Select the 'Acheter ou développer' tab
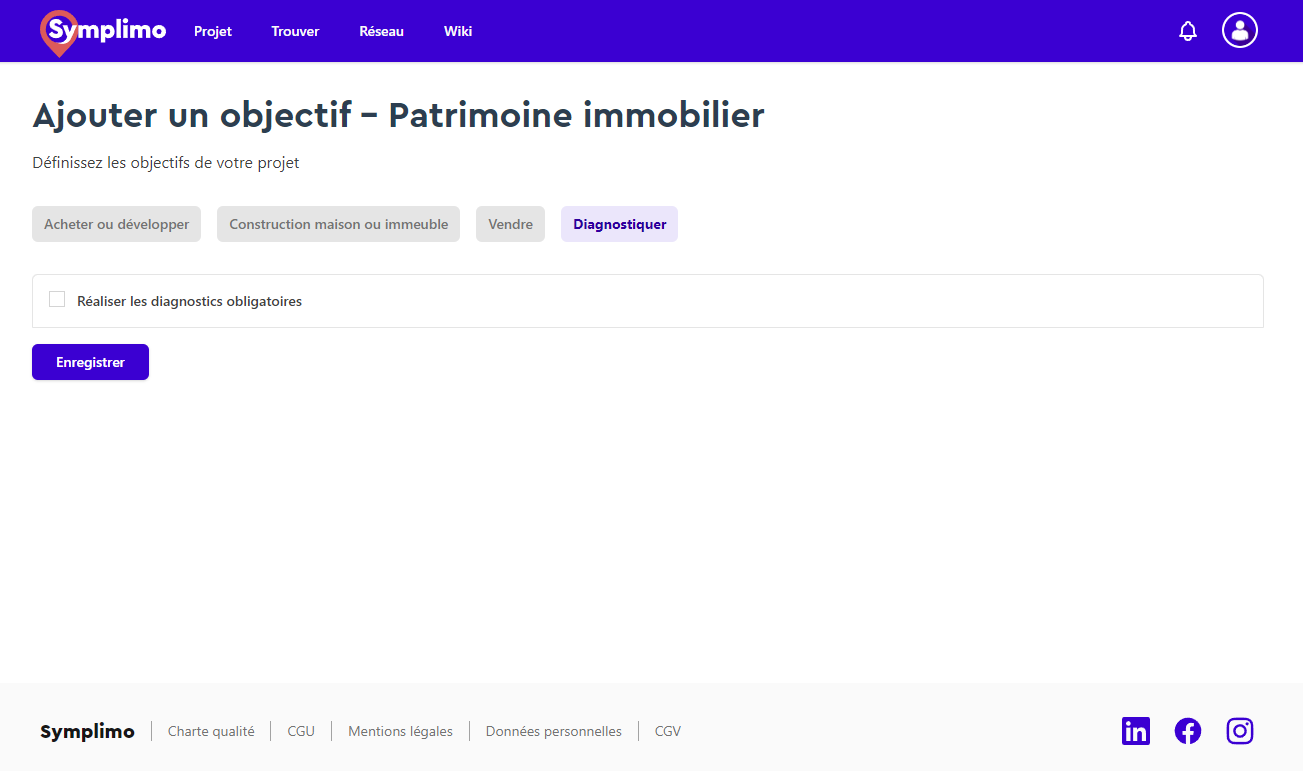Image resolution: width=1303 pixels, height=771 pixels. click(x=116, y=224)
